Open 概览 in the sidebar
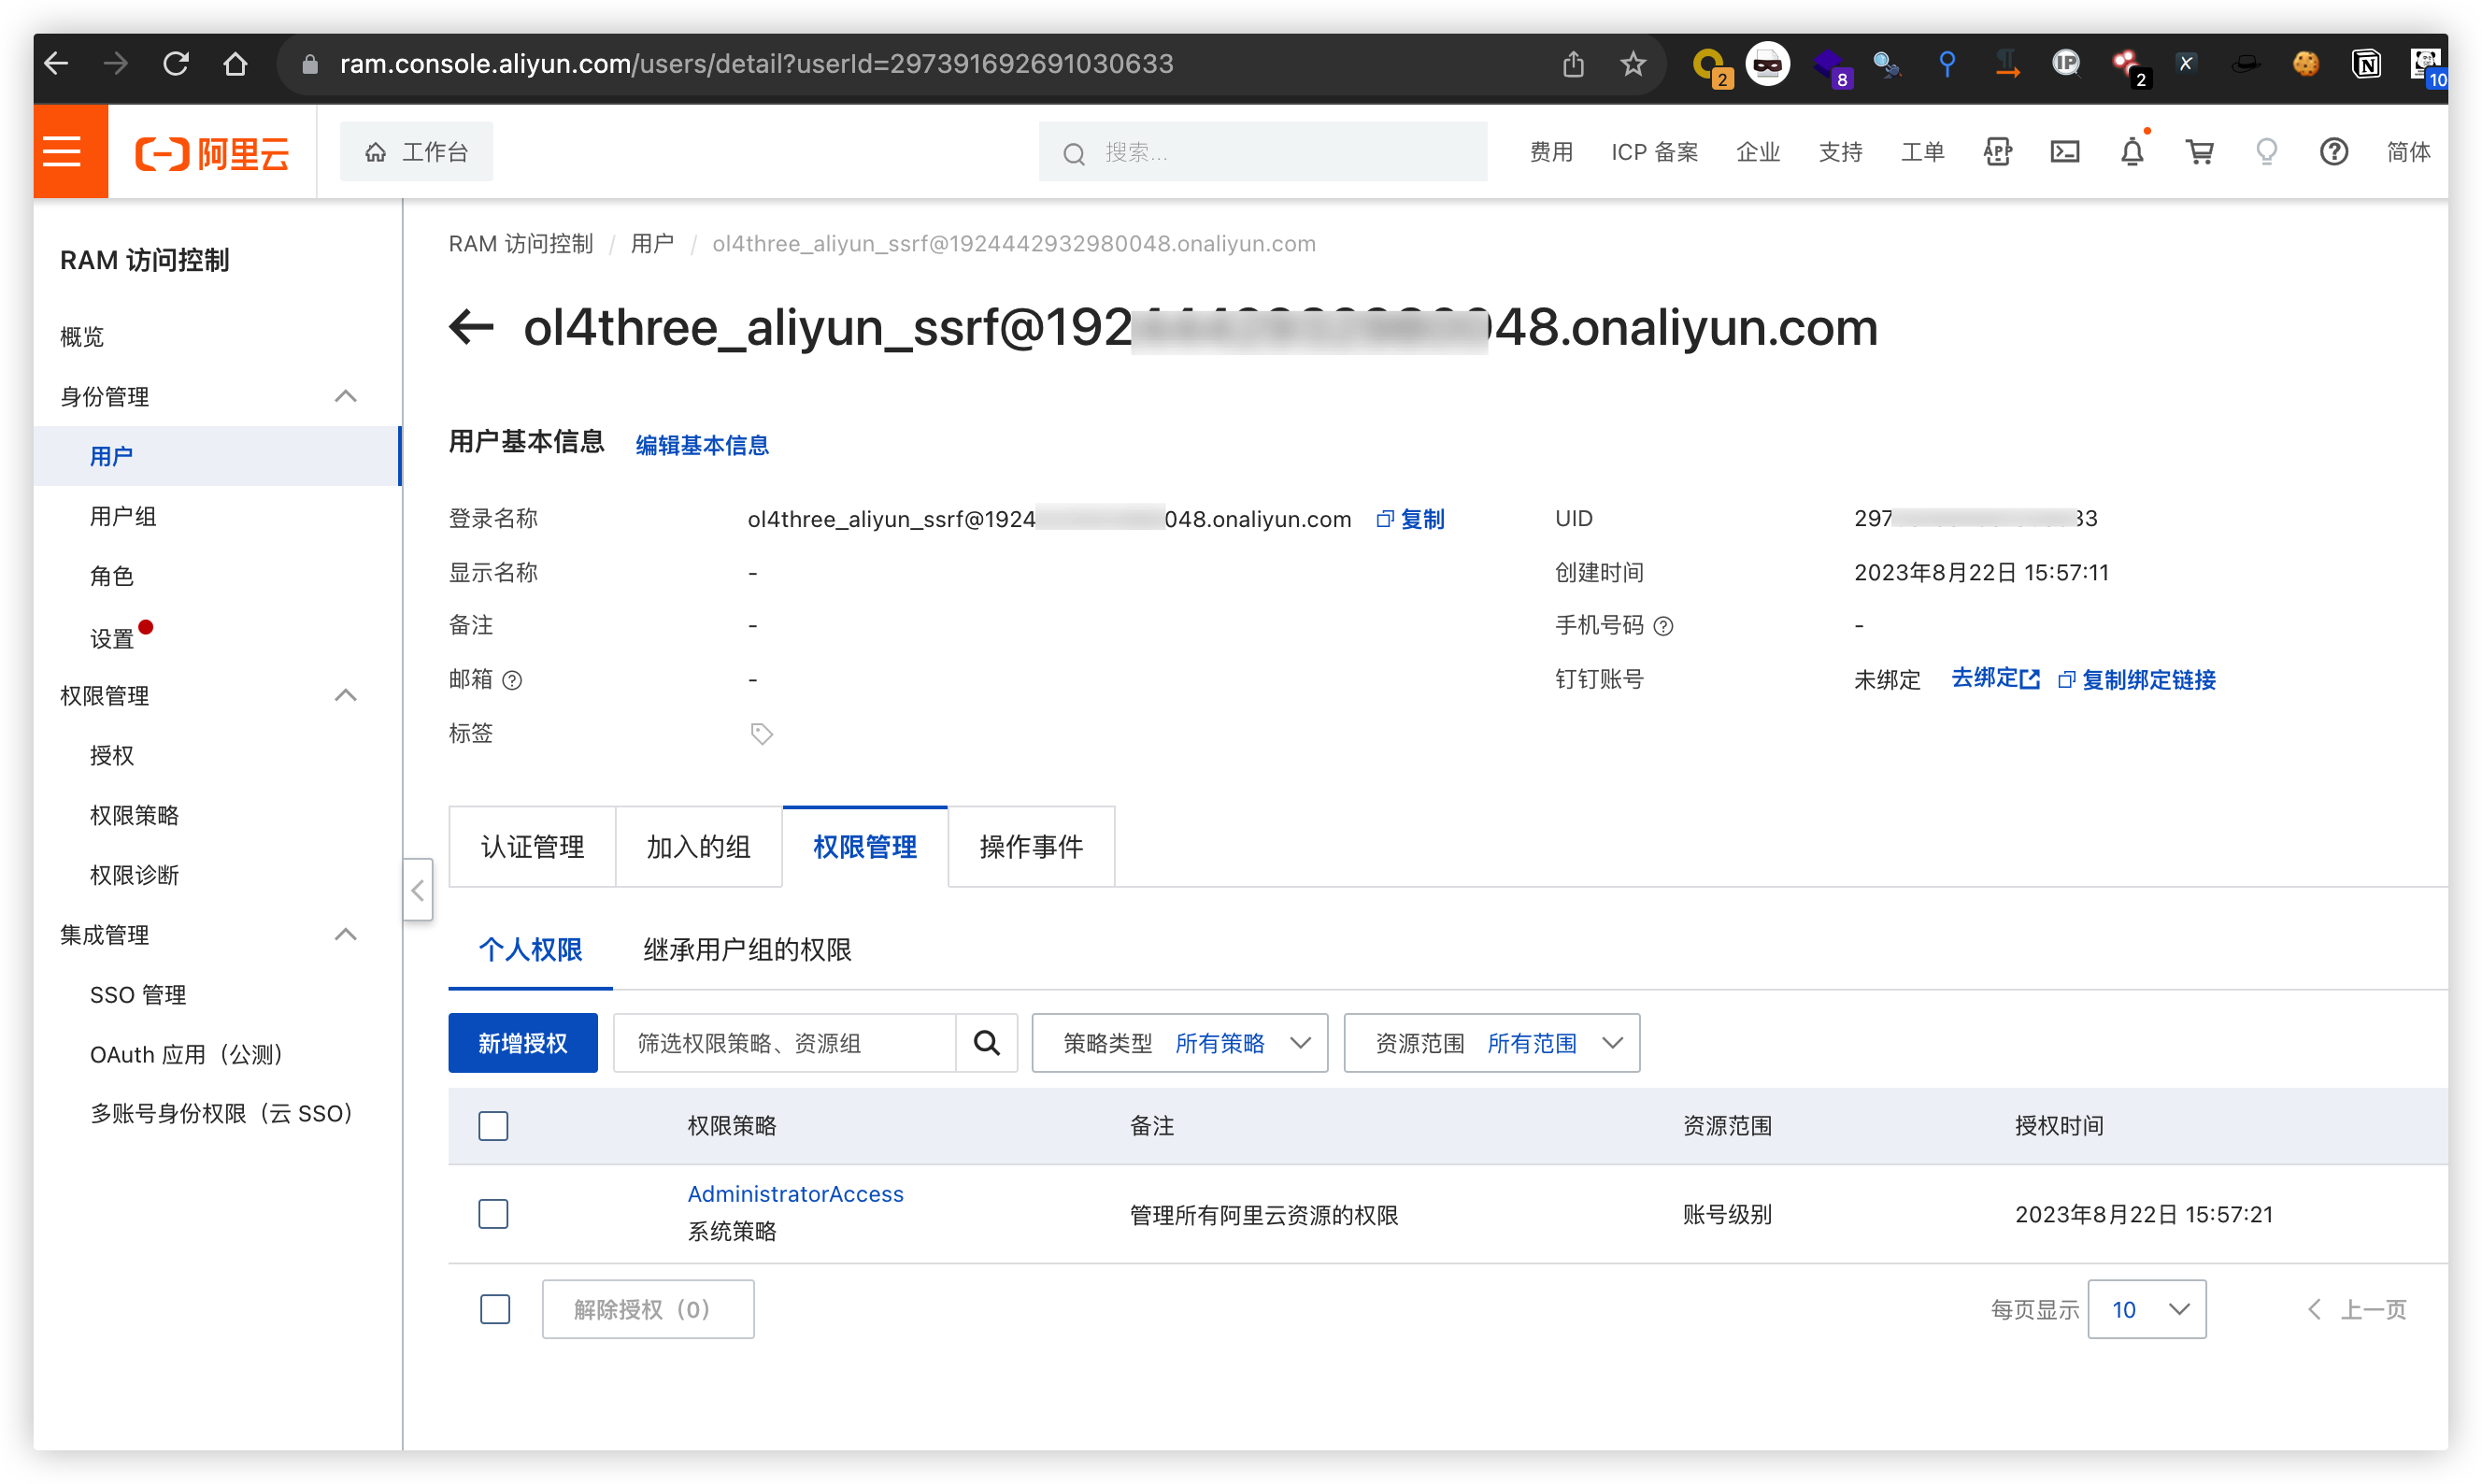The image size is (2482, 1484). tap(82, 337)
